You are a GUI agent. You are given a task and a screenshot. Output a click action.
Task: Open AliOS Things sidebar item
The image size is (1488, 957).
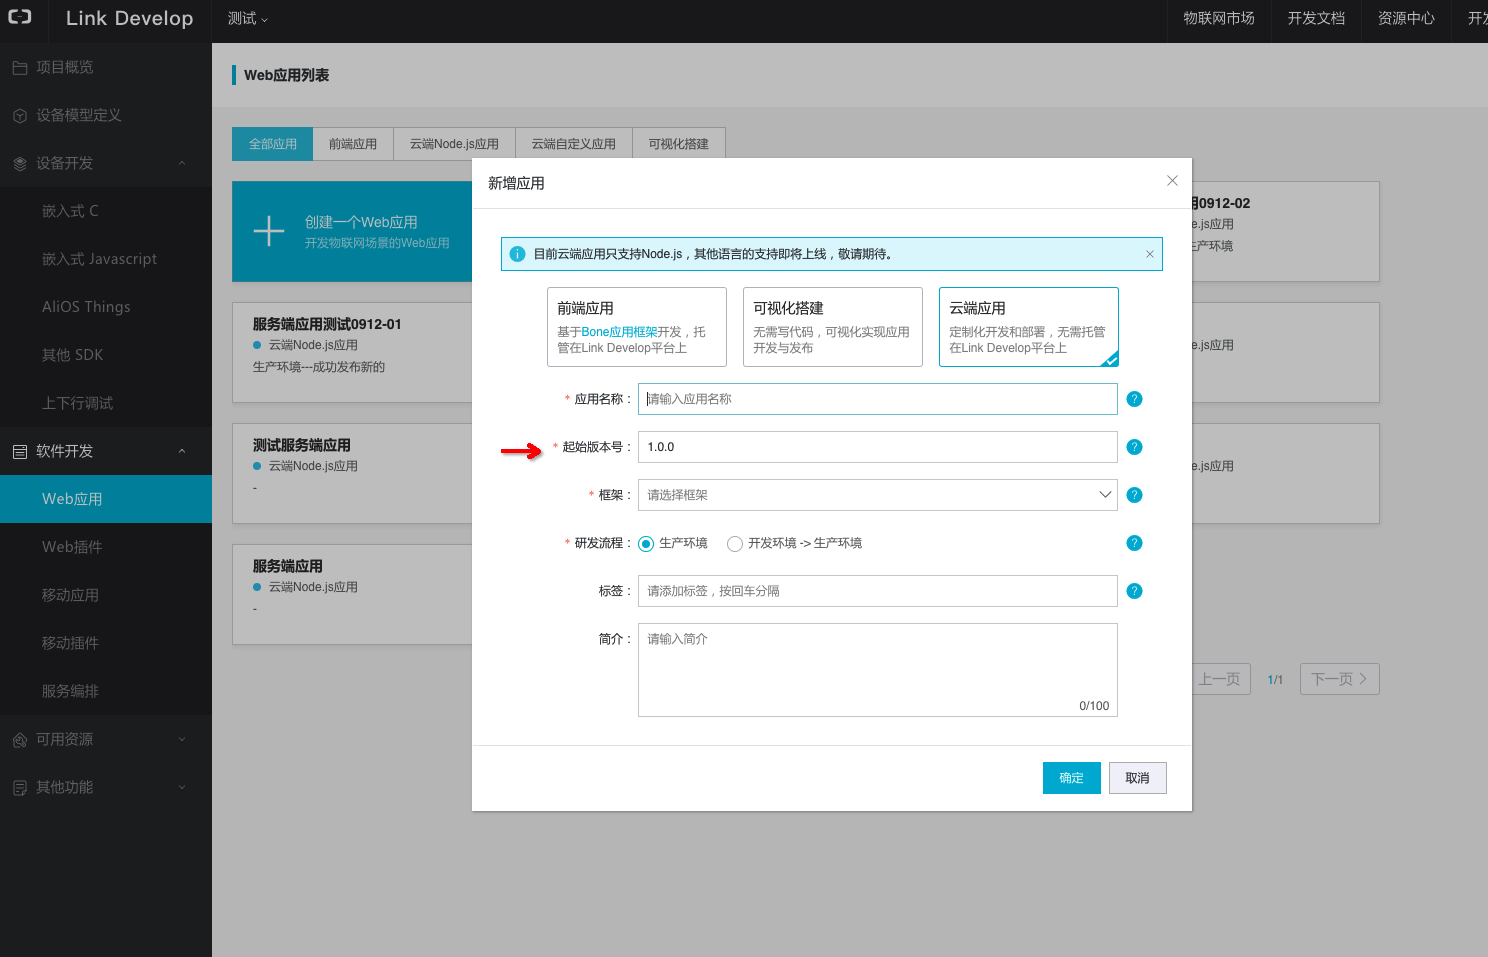[x=106, y=307]
